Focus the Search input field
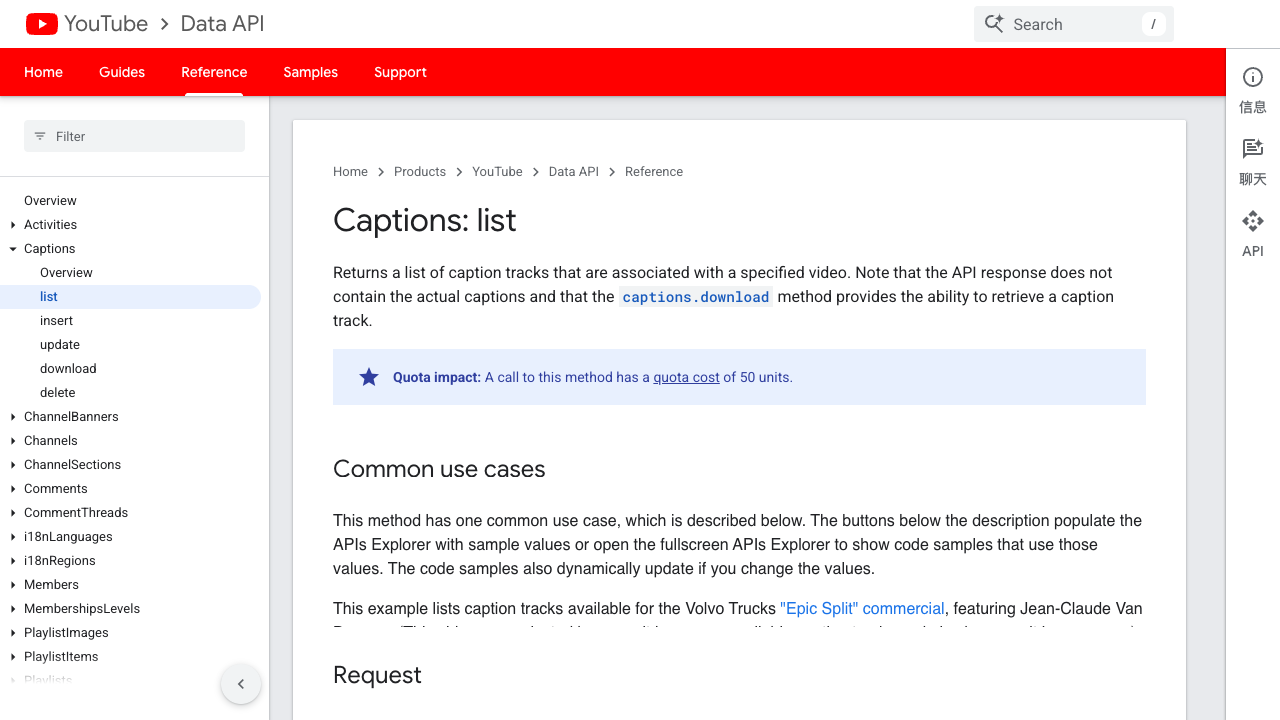This screenshot has height=720, width=1280. (x=1074, y=24)
